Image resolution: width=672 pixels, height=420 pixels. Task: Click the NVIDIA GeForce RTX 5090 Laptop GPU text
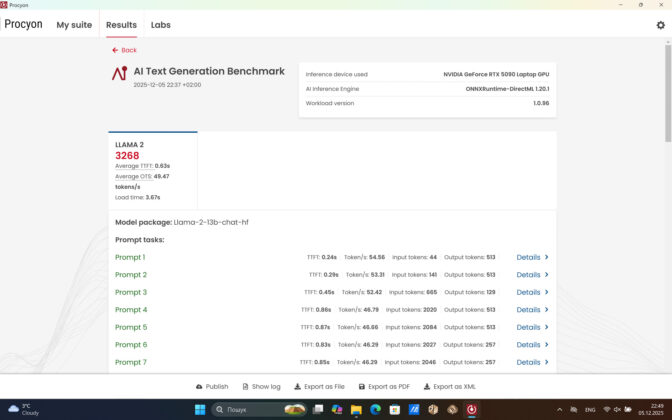pyautogui.click(x=496, y=74)
